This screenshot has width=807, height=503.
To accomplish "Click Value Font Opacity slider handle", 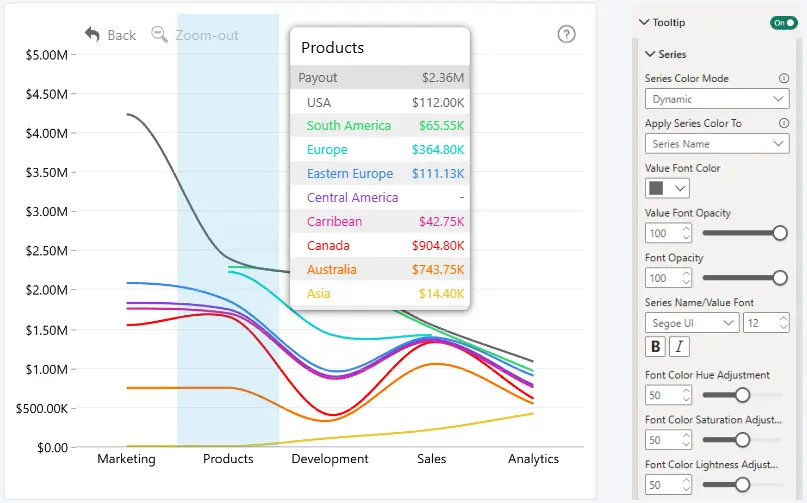I will (x=780, y=233).
